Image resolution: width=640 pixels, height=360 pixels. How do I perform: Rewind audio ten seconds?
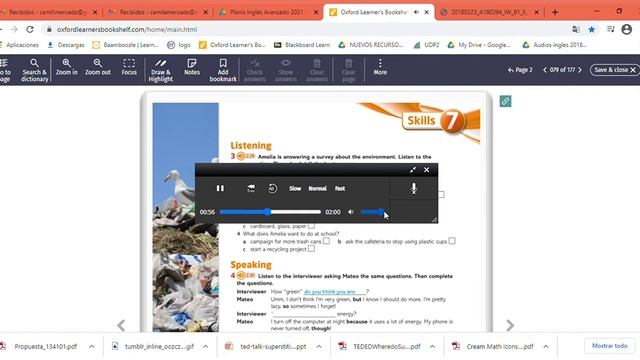(x=272, y=188)
